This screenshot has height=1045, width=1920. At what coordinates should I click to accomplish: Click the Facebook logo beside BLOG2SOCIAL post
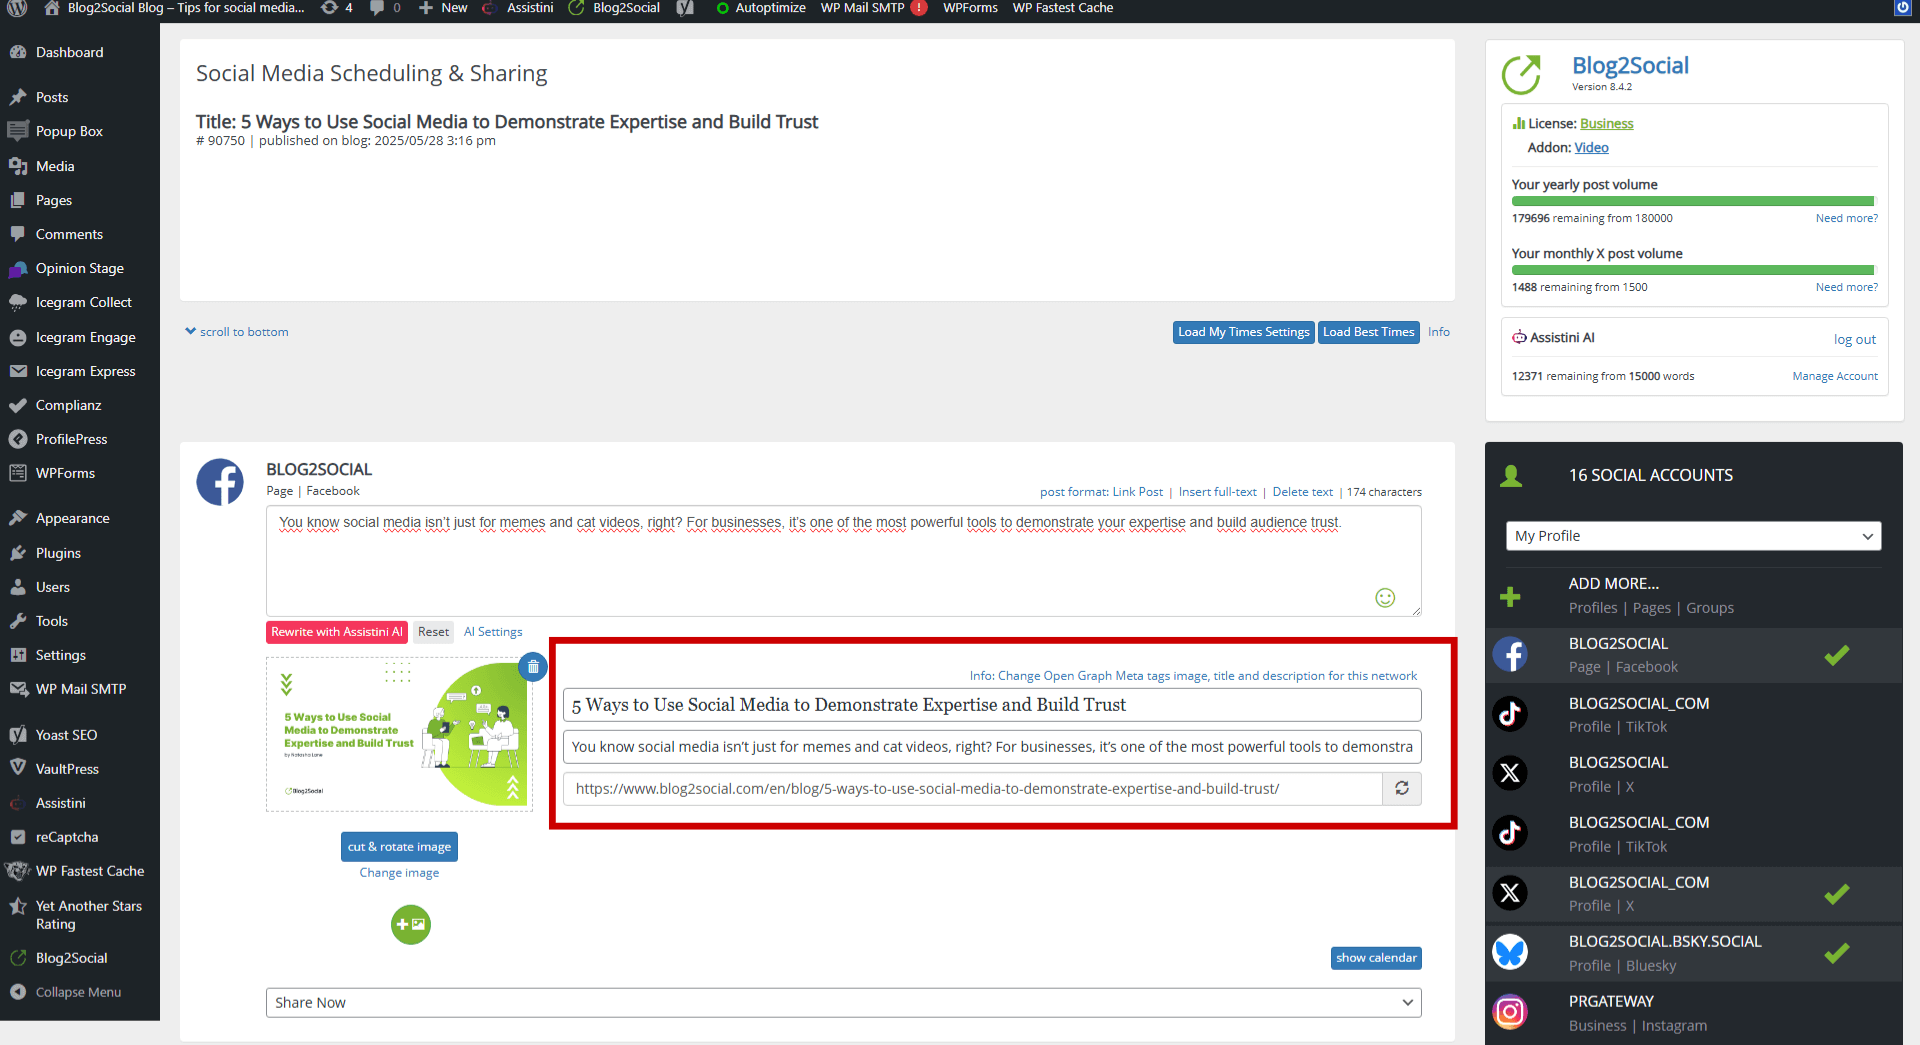(220, 482)
